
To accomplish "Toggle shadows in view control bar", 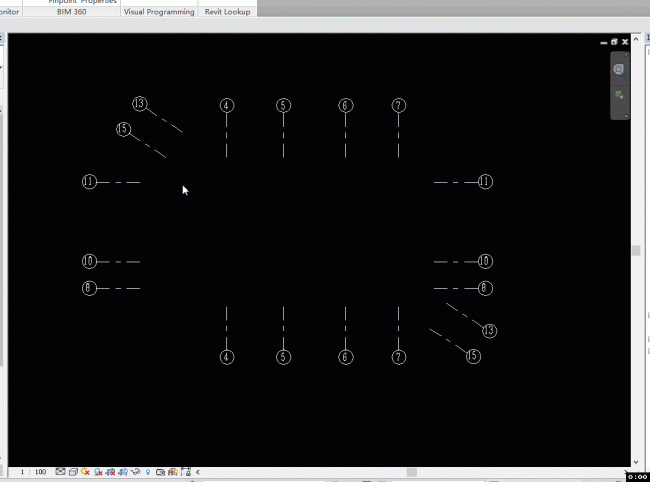I will click(x=97, y=471).
